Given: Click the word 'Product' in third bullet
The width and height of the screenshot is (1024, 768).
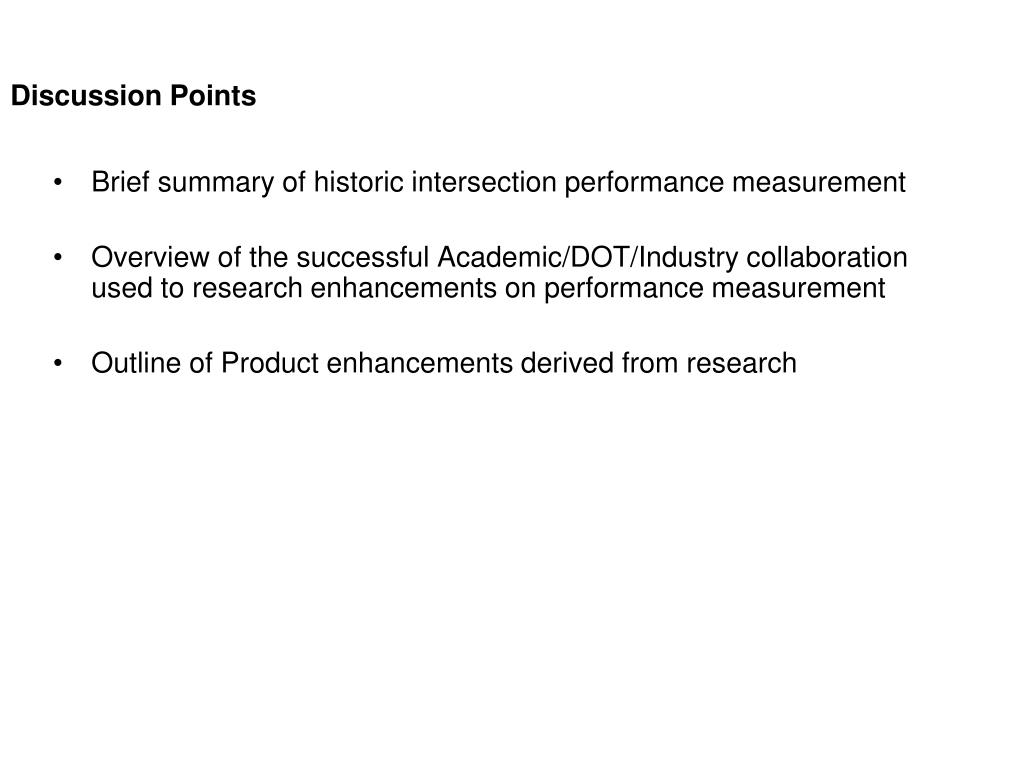Looking at the screenshot, I should (x=270, y=363).
